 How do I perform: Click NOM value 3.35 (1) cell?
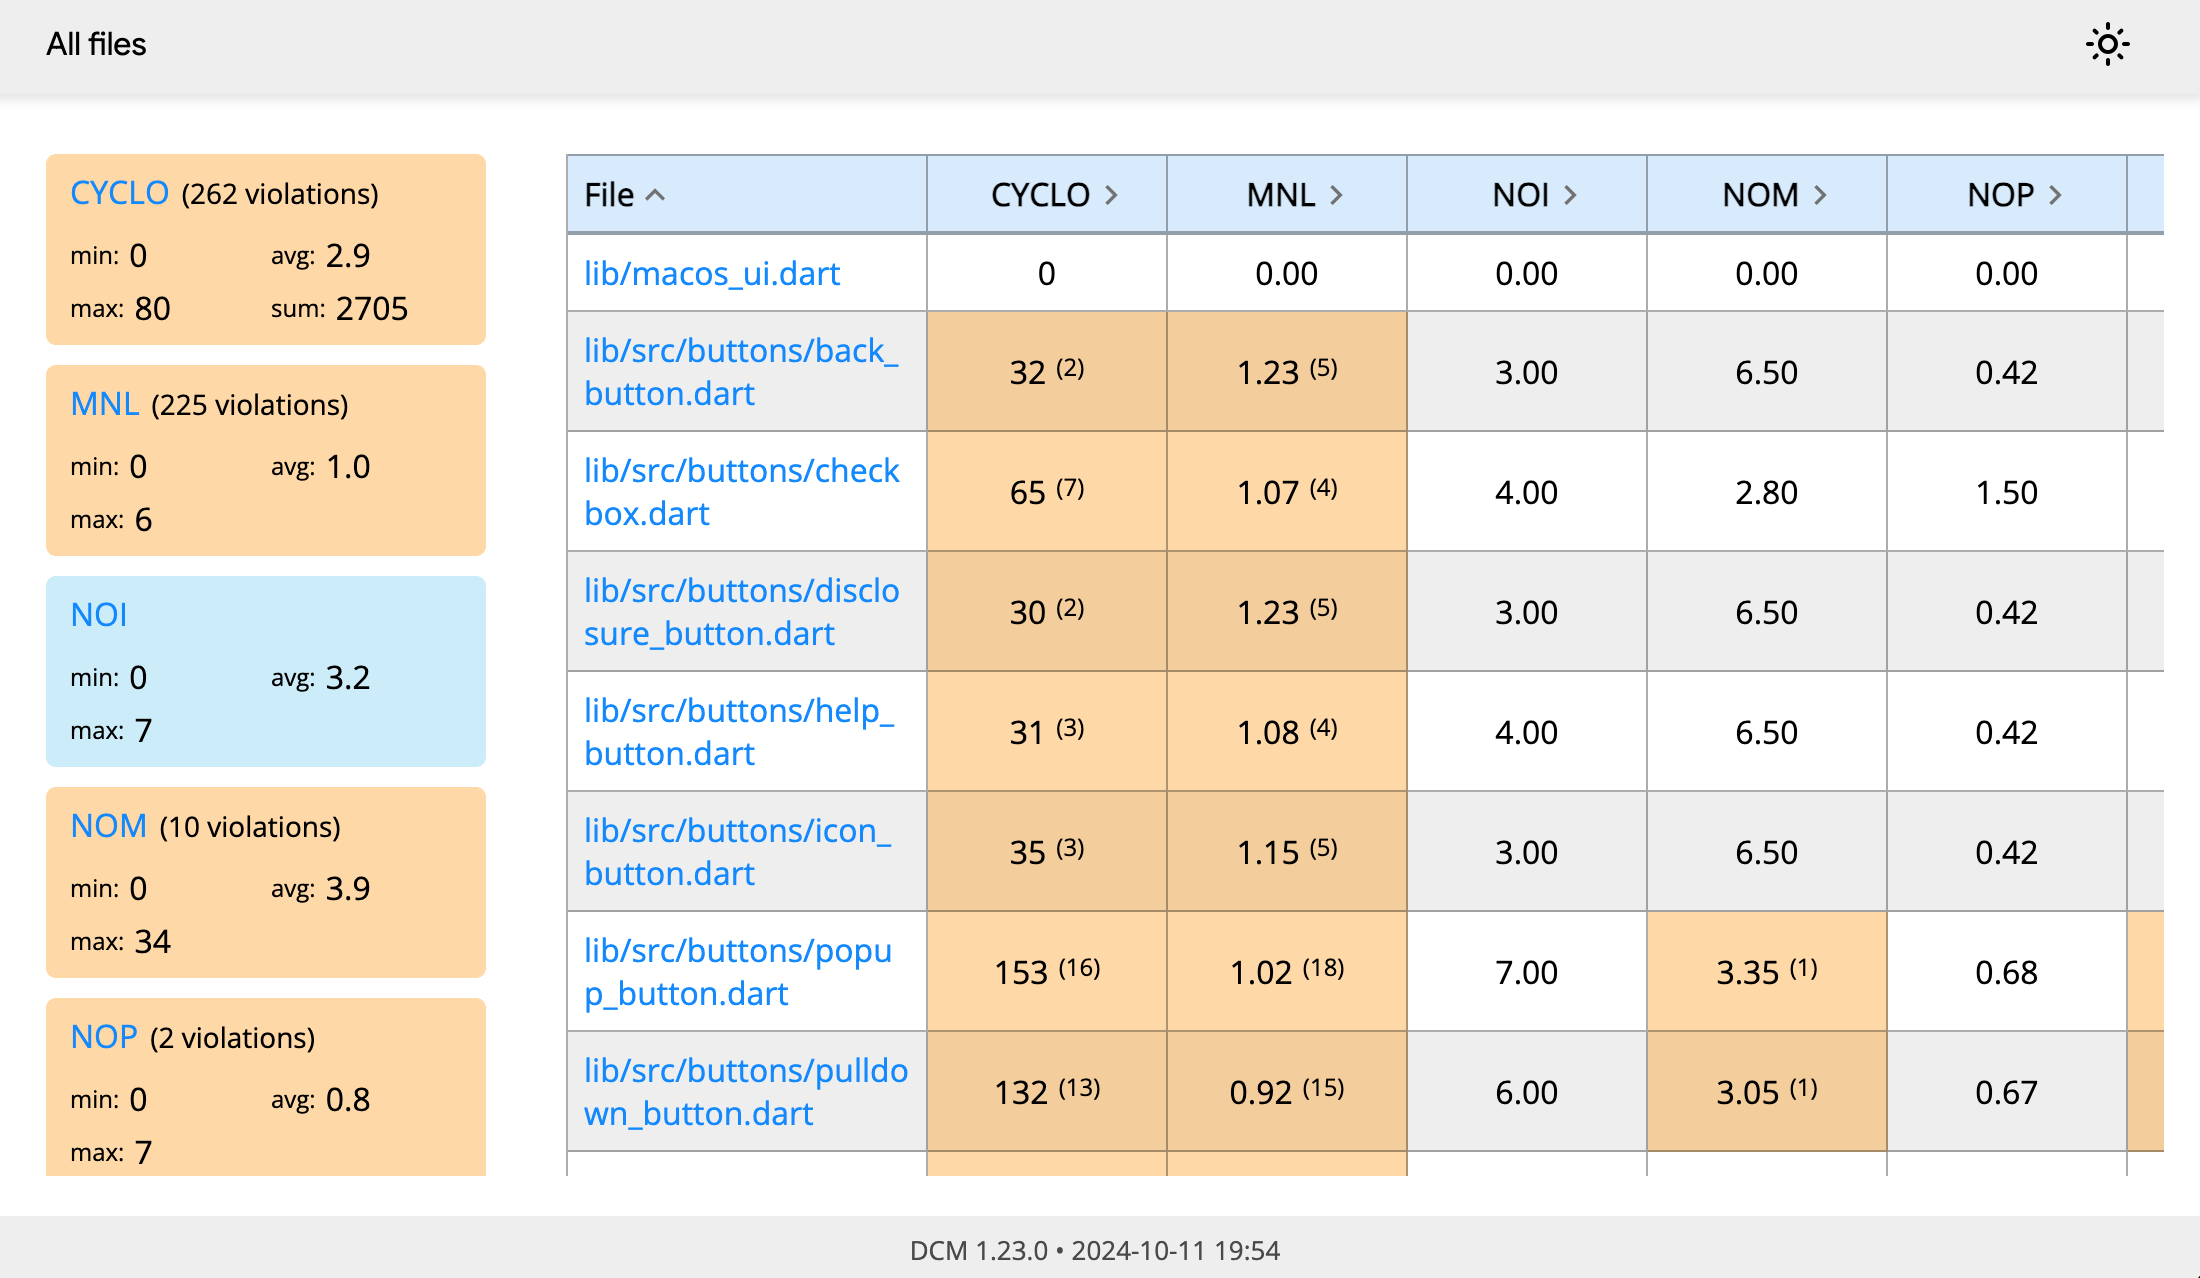tap(1767, 971)
